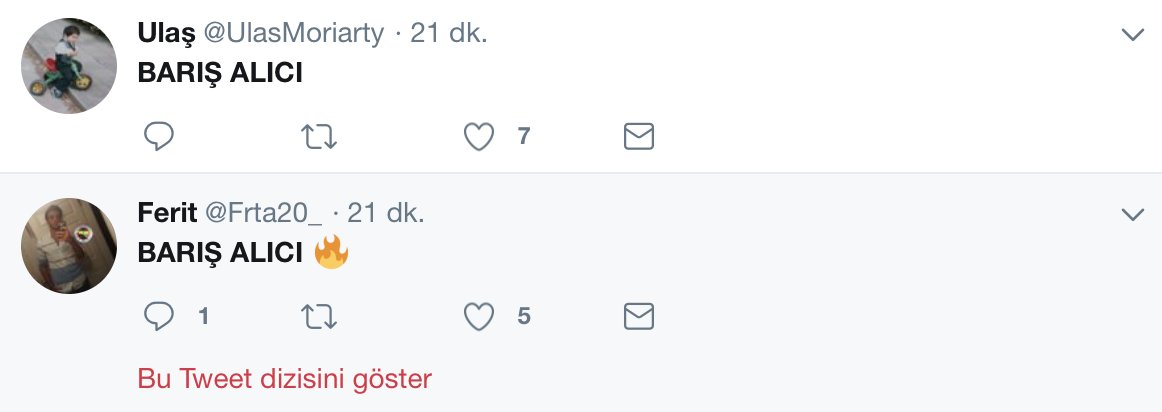The height and width of the screenshot is (412, 1162).
Task: Like Ferit's tweet with 5 likes
Action: [x=480, y=317]
